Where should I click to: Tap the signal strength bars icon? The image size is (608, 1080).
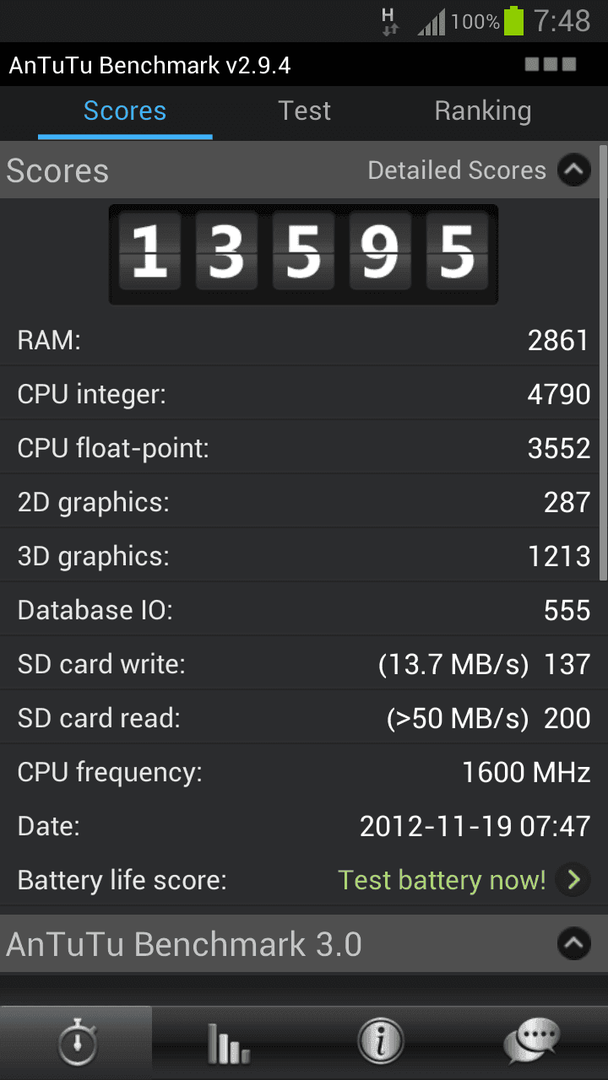432,24
